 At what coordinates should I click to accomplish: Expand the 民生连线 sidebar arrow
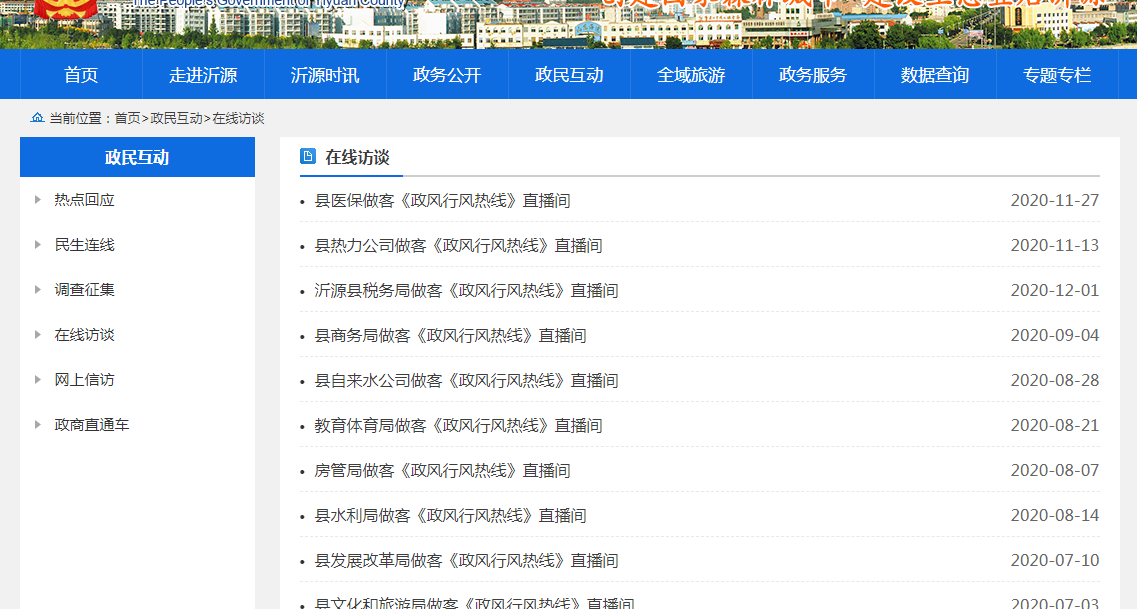38,245
